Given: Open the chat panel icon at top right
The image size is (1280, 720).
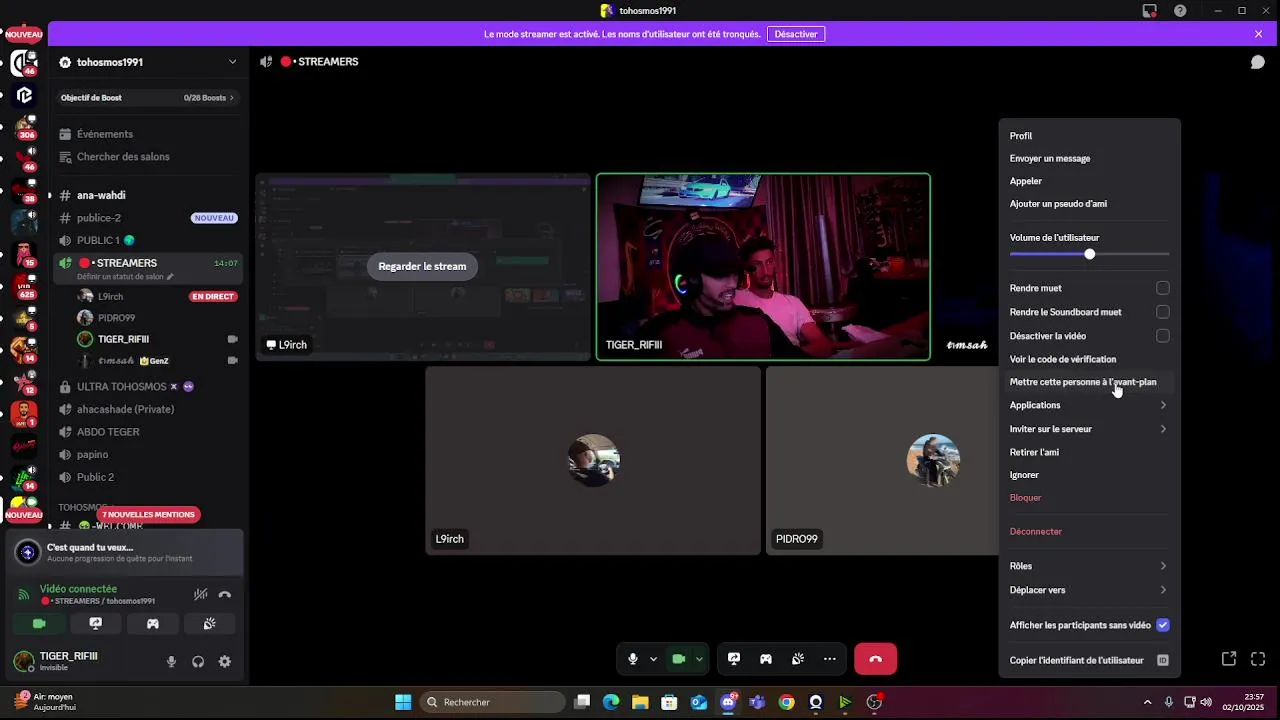Looking at the screenshot, I should coord(1257,62).
